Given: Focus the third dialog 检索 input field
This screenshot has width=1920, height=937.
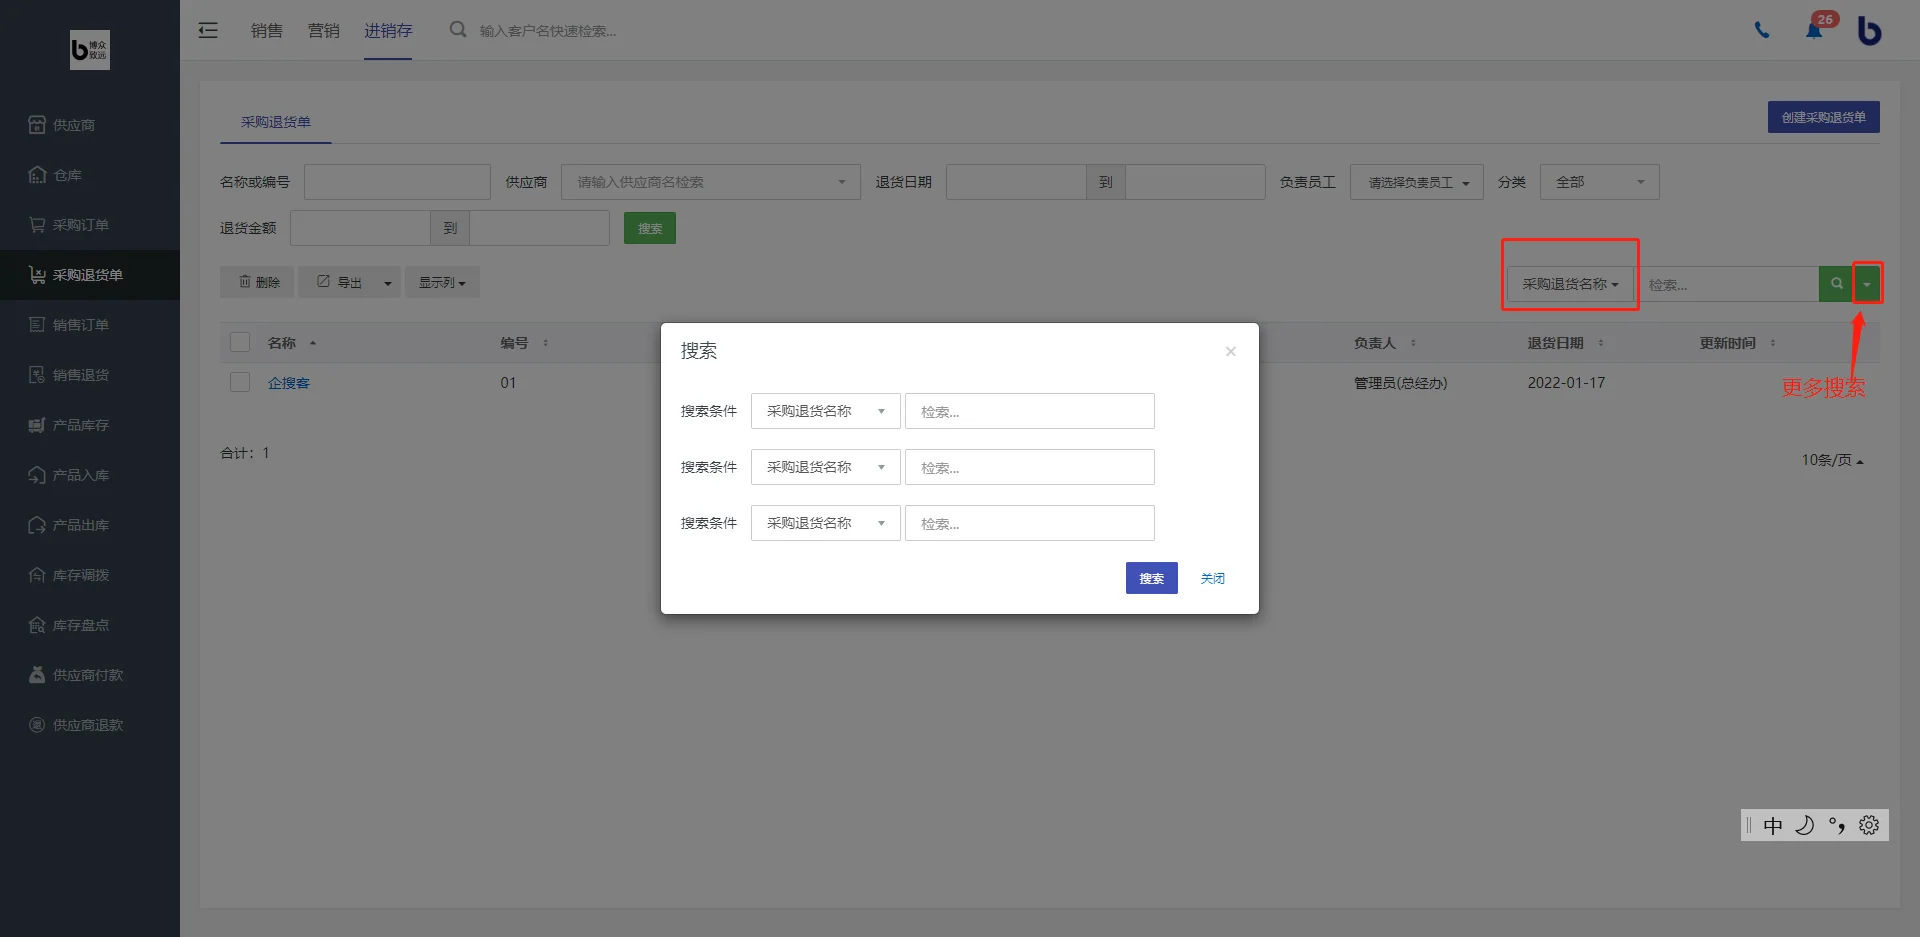Looking at the screenshot, I should [x=1030, y=523].
